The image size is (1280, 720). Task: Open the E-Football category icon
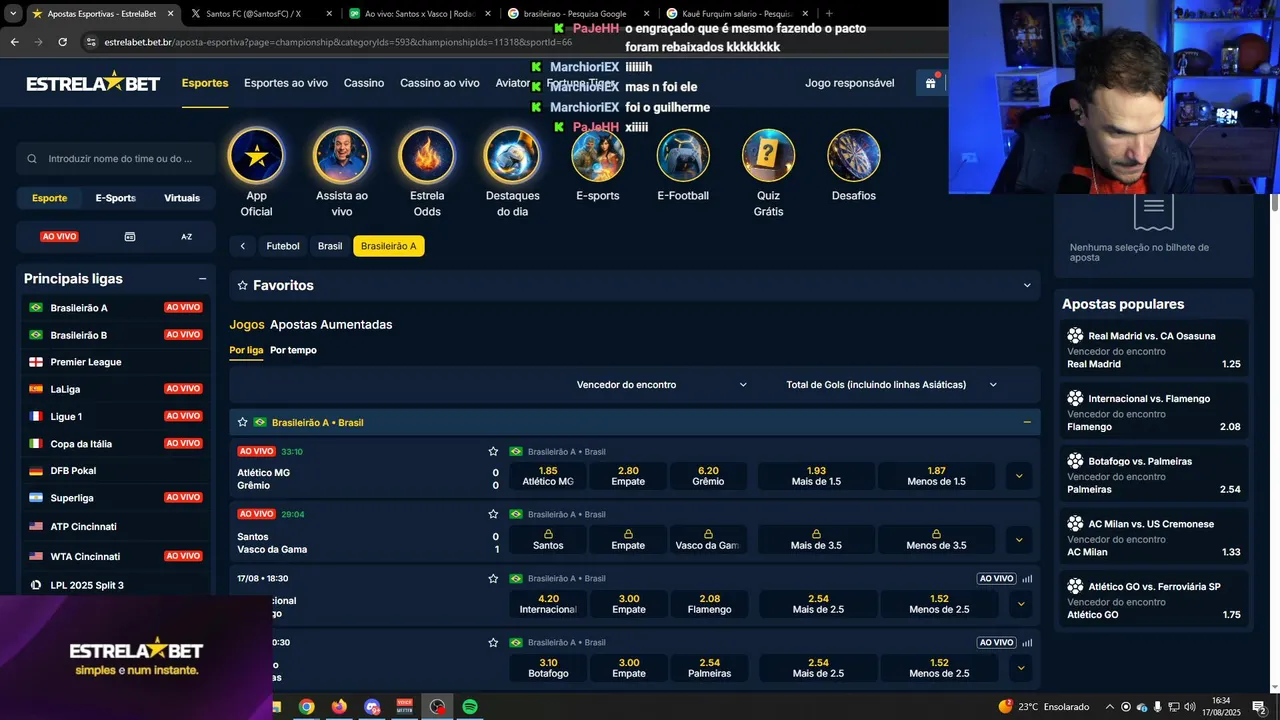tap(683, 155)
